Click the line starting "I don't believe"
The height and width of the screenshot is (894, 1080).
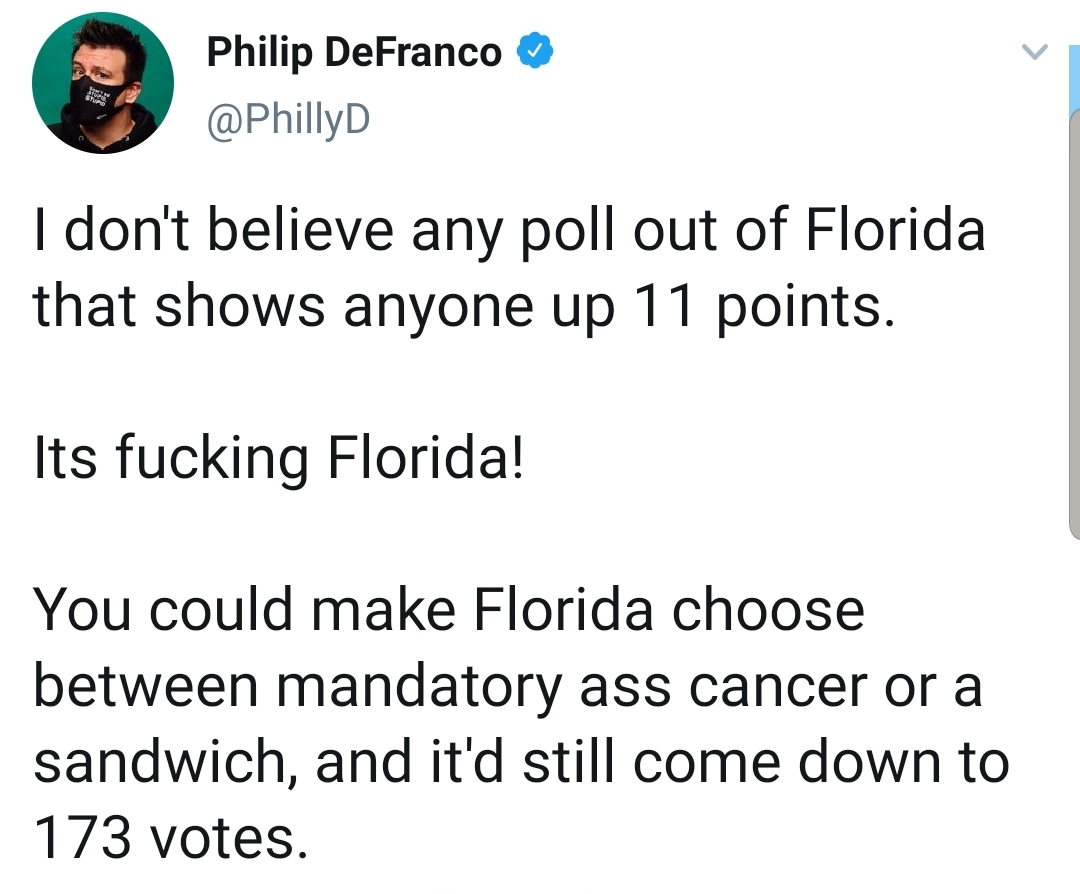(x=509, y=229)
